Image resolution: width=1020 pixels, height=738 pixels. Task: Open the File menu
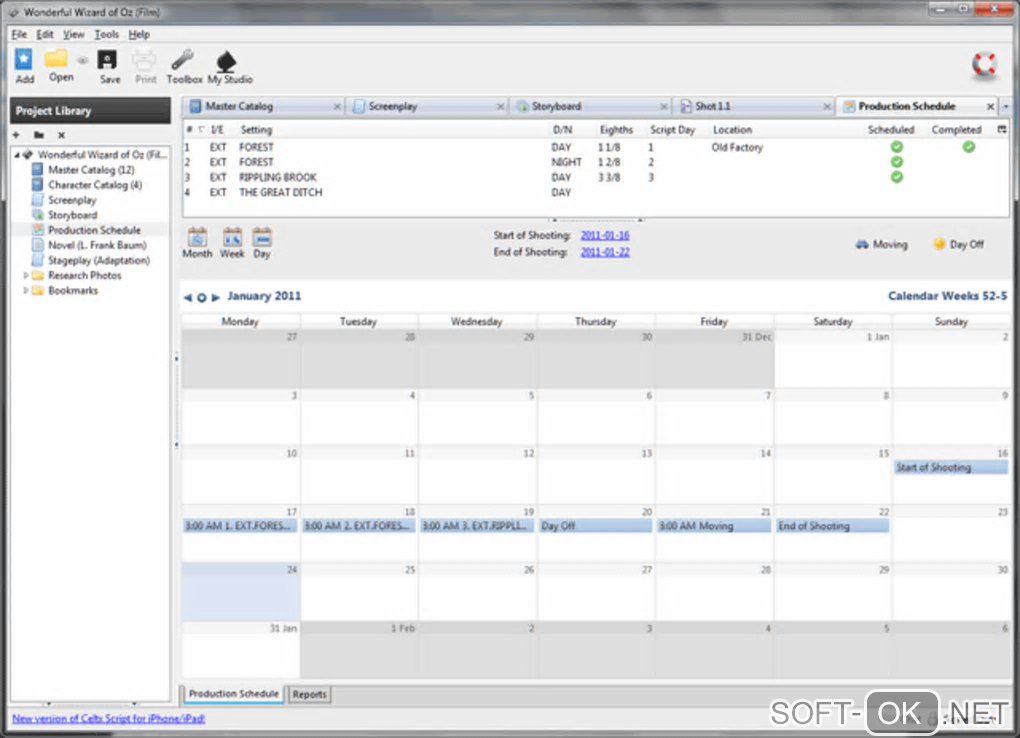19,34
